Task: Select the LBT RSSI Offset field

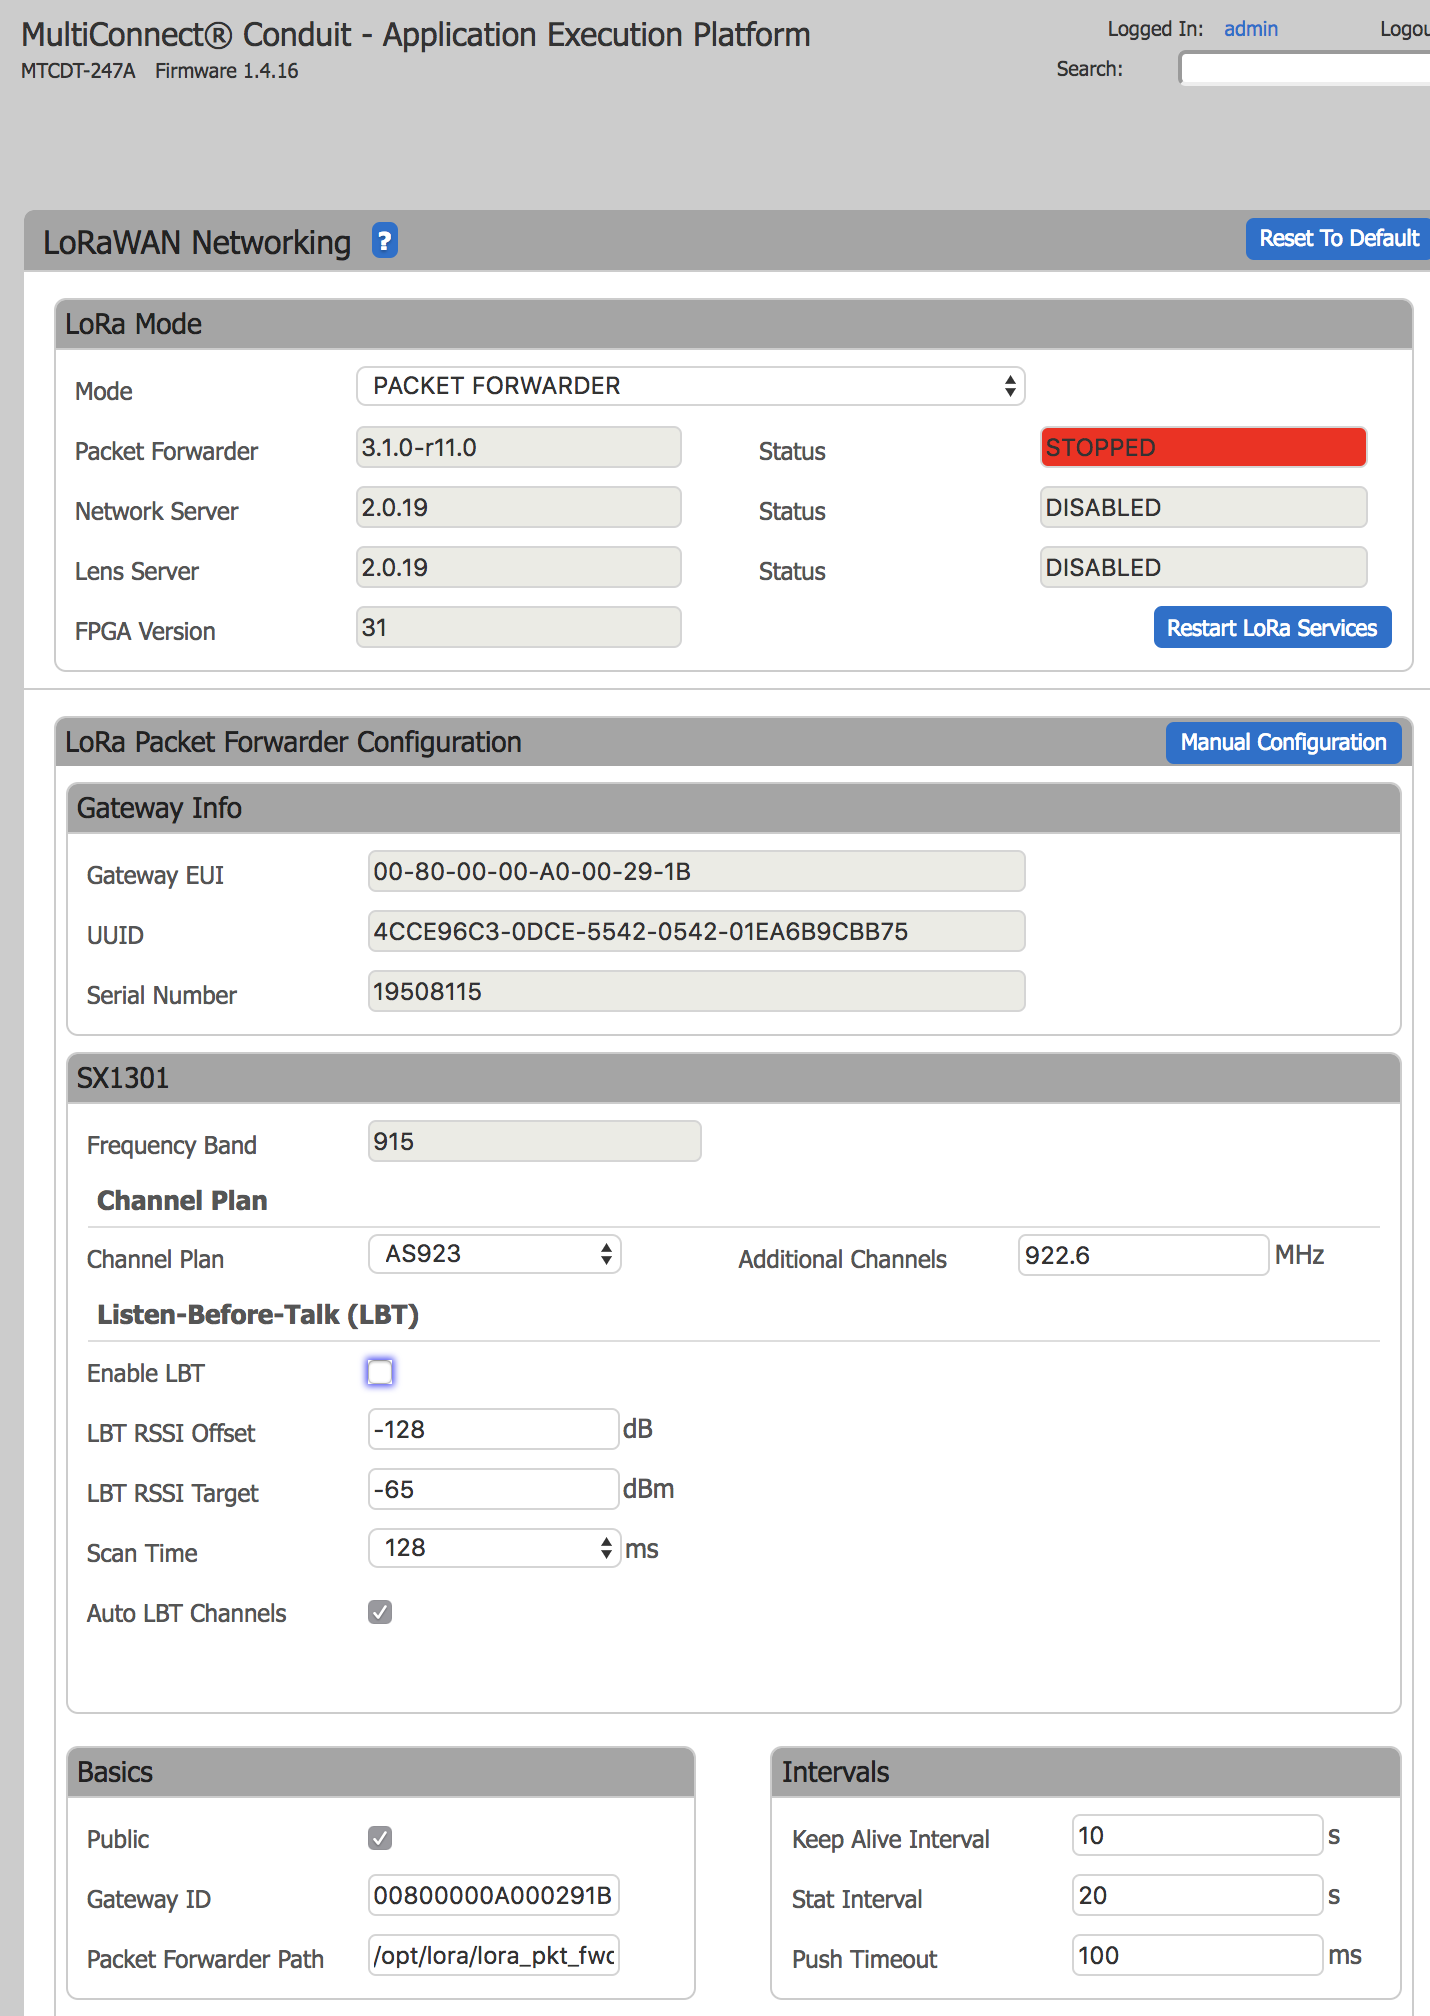Action: (493, 1429)
